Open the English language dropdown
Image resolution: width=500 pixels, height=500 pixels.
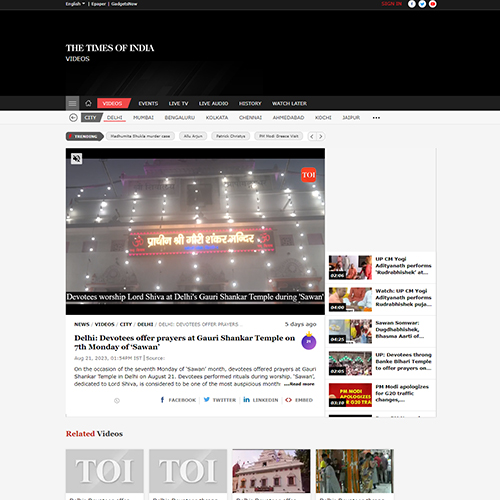click(75, 4)
